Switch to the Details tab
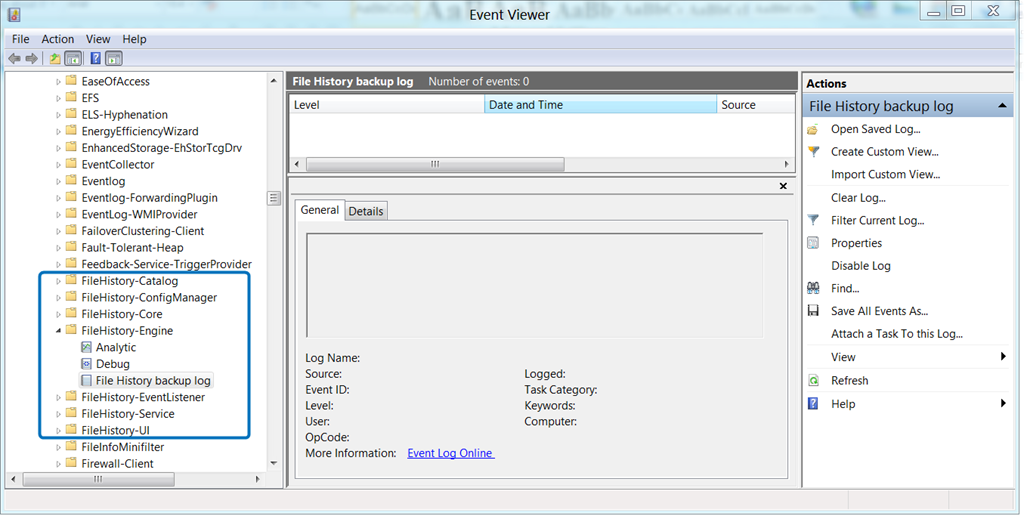The height and width of the screenshot is (519, 1024). click(366, 211)
